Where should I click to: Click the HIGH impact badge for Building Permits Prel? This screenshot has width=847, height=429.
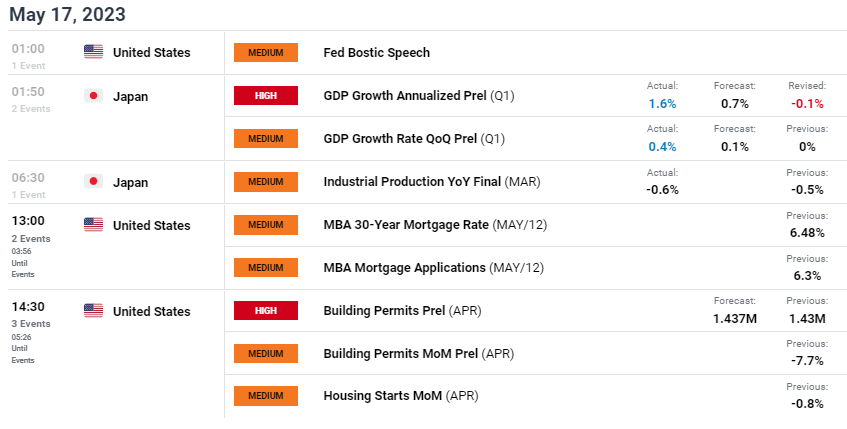pos(266,311)
